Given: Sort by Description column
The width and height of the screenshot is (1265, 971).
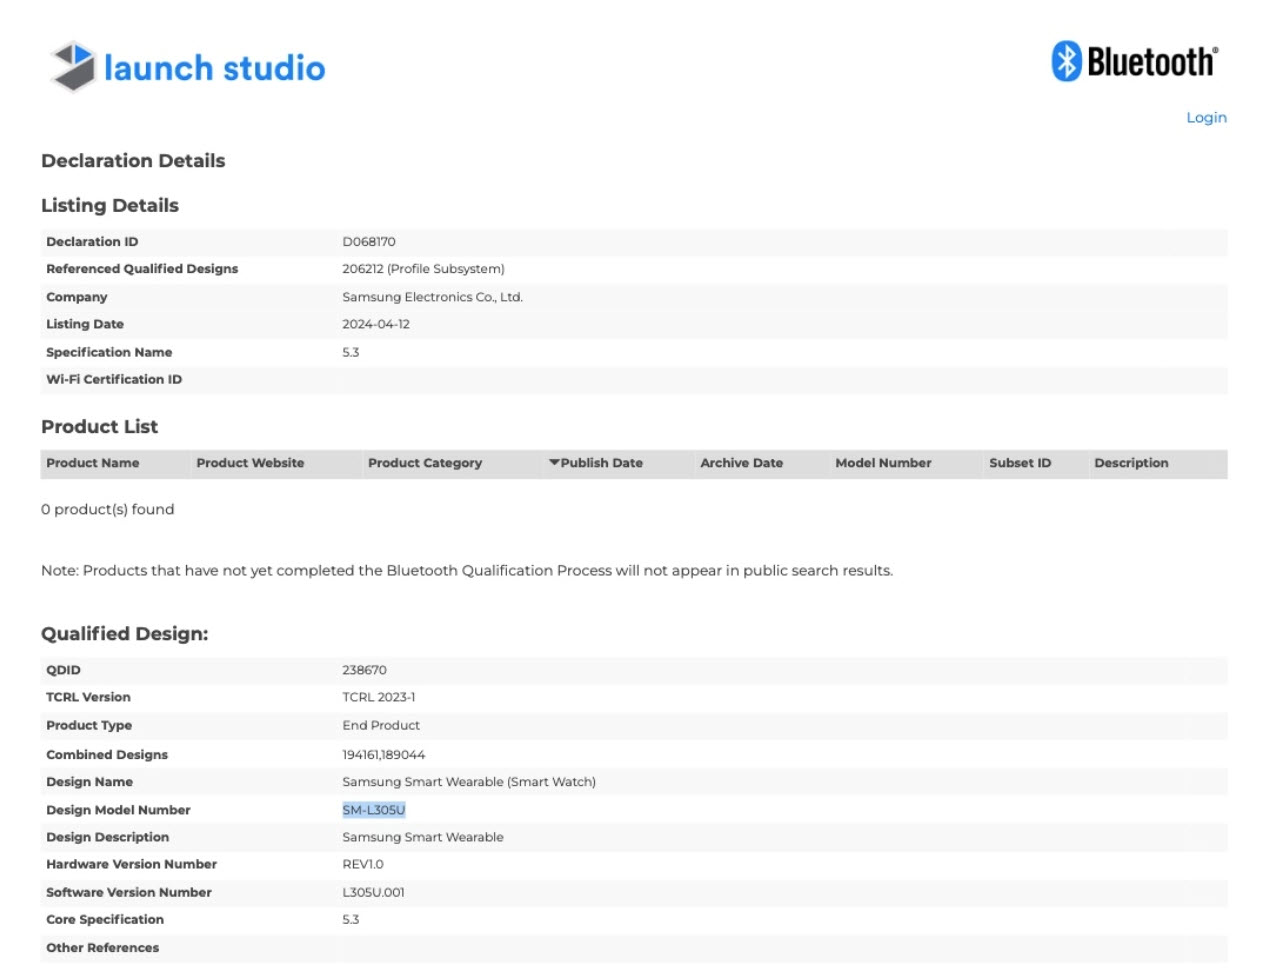Looking at the screenshot, I should point(1131,463).
